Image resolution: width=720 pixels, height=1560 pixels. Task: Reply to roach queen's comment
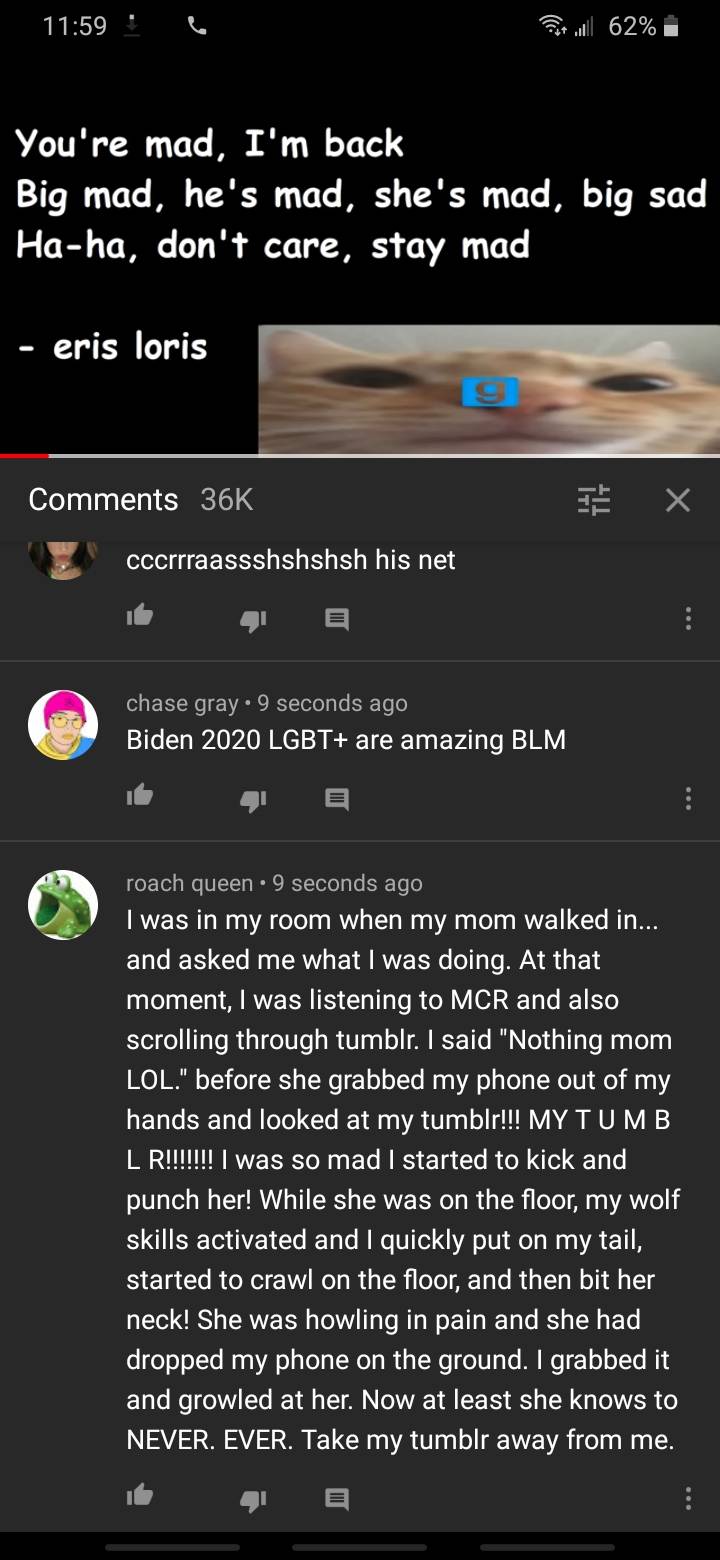[x=337, y=1499]
